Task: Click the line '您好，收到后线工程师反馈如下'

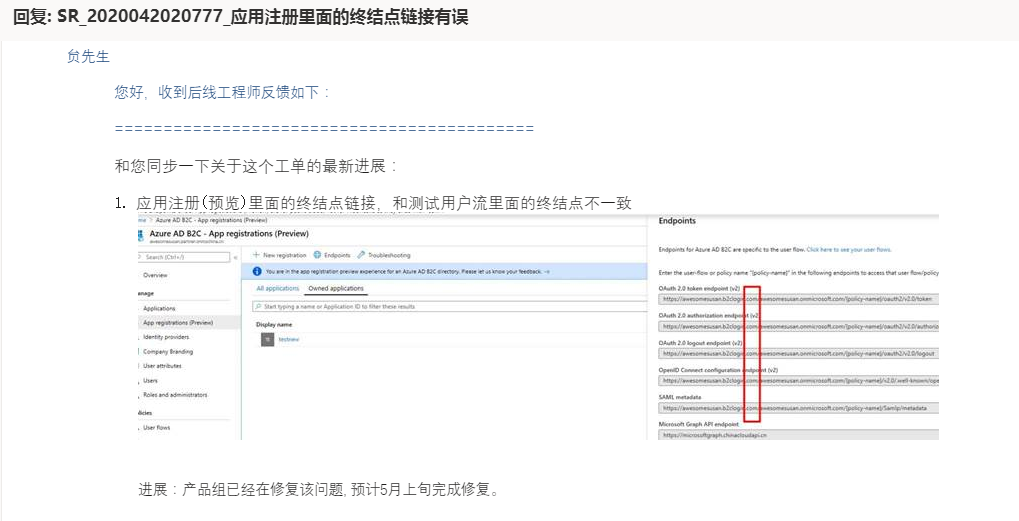Action: (x=222, y=92)
